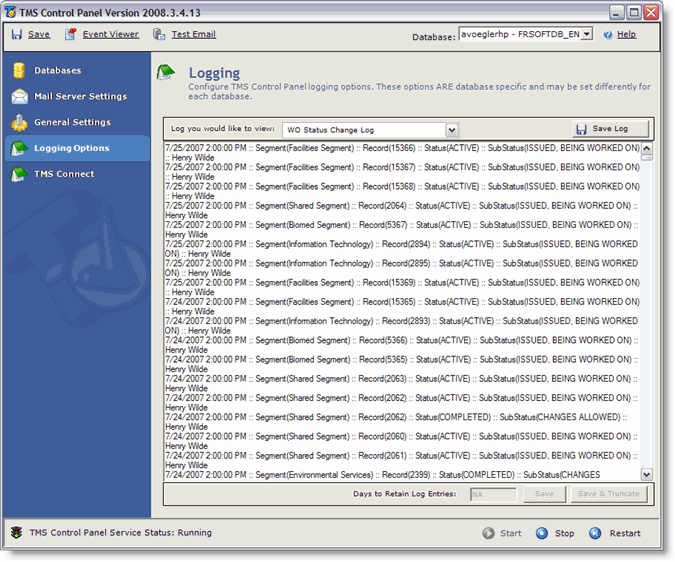Select TMS Connect sidebar item

(77, 174)
